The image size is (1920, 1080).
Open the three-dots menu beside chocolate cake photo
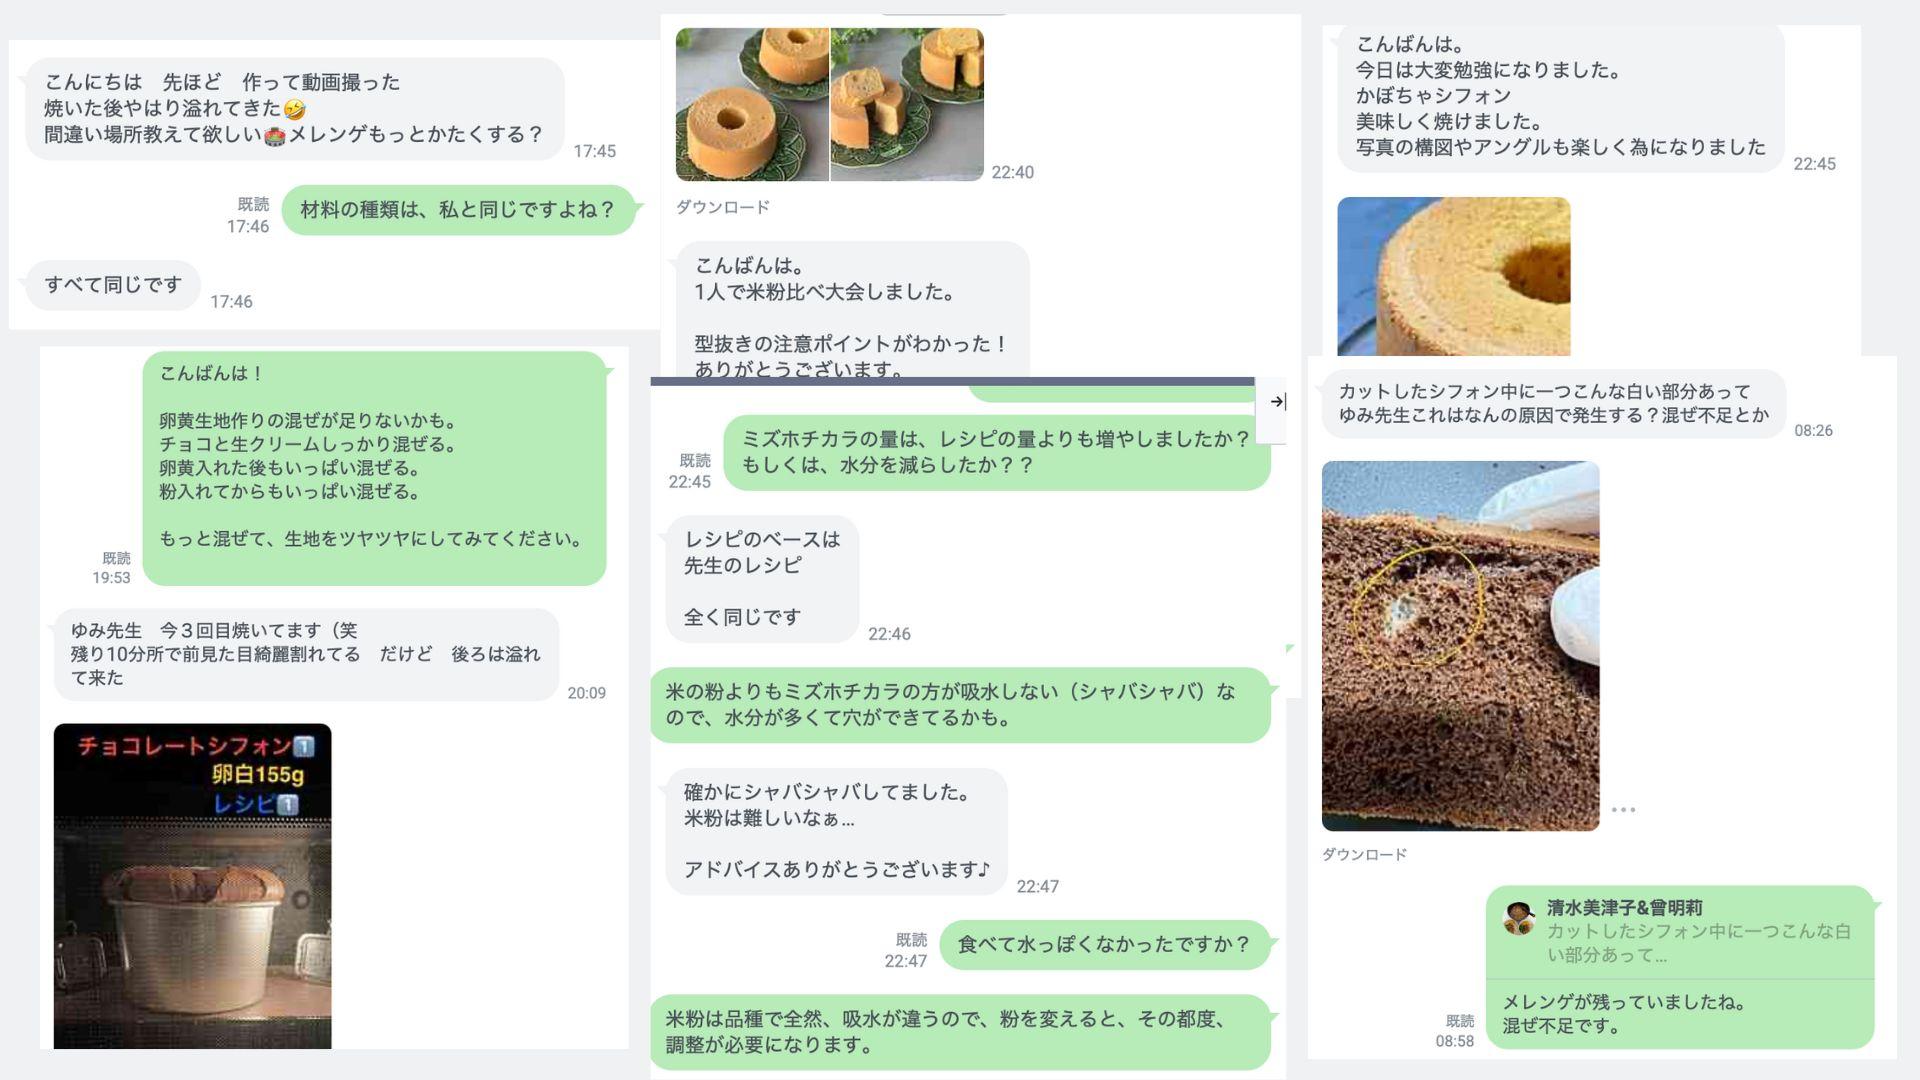(1623, 809)
